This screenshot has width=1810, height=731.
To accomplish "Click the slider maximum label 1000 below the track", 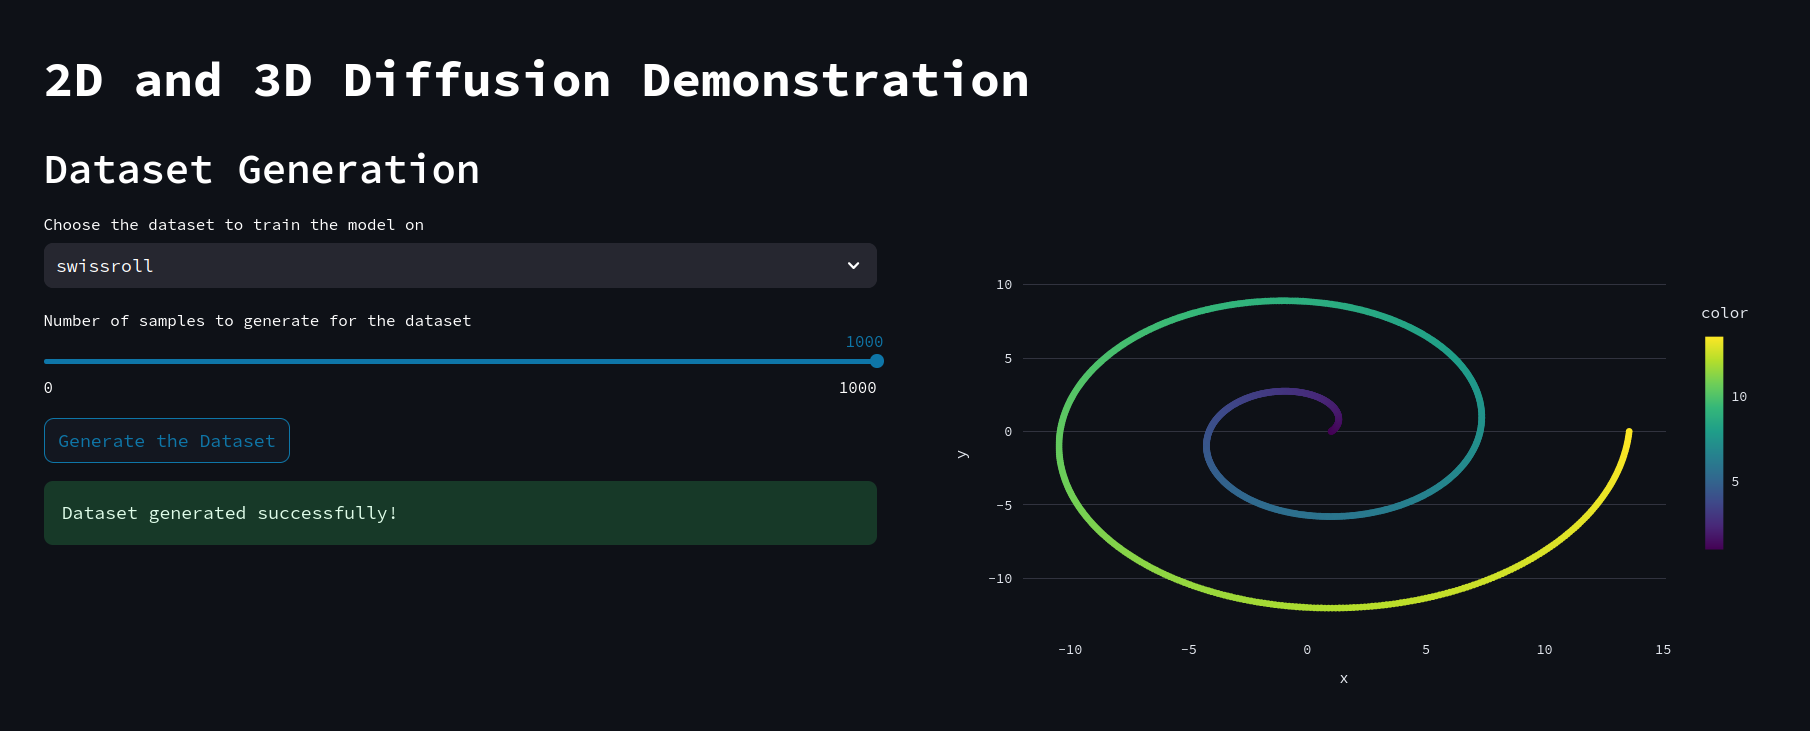I will 857,388.
